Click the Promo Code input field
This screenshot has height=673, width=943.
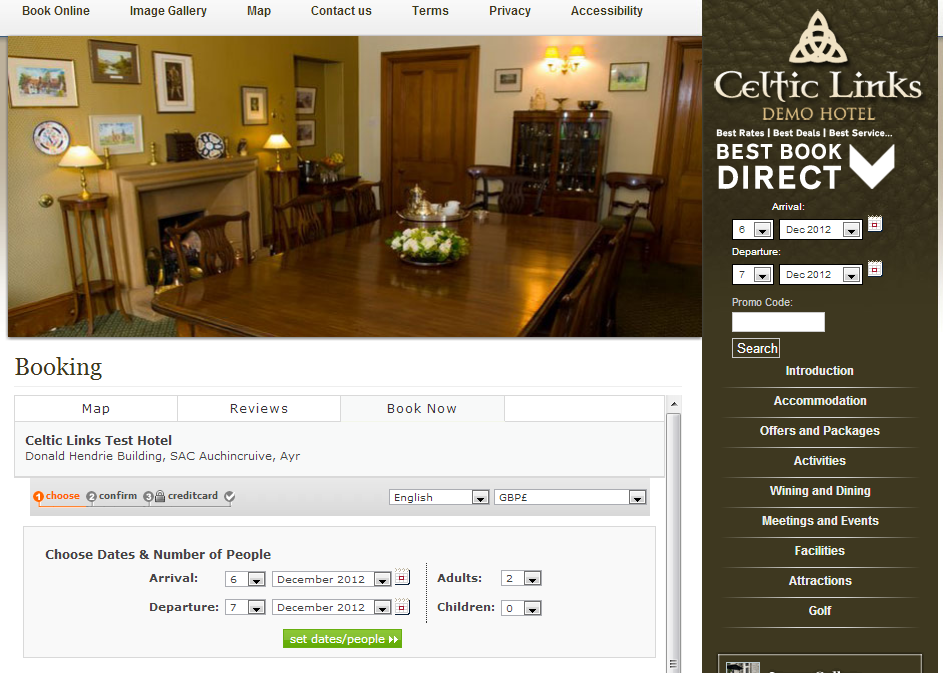pyautogui.click(x=778, y=322)
